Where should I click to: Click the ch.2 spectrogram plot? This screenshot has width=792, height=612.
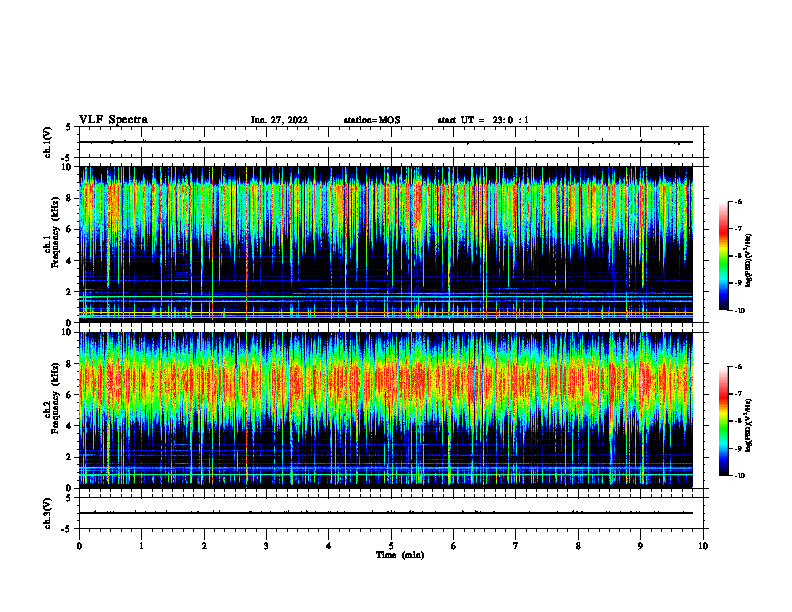[x=386, y=410]
